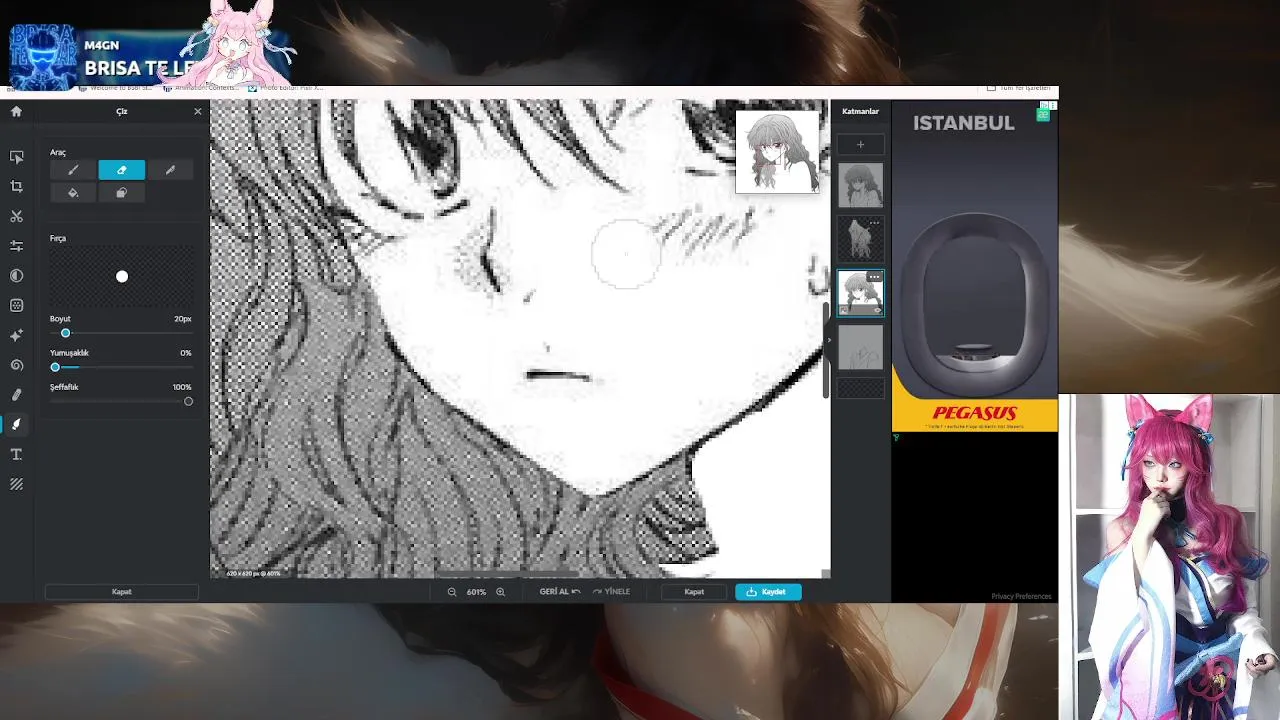Screen dimensions: 1280x720
Task: Select the top layer thumbnail
Action: point(860,185)
